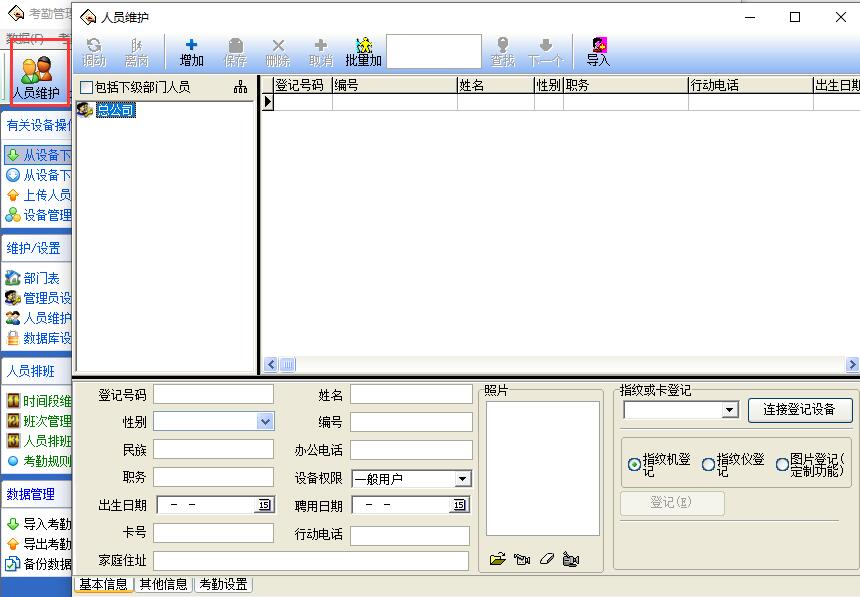Click the 导入 import icon

click(598, 52)
